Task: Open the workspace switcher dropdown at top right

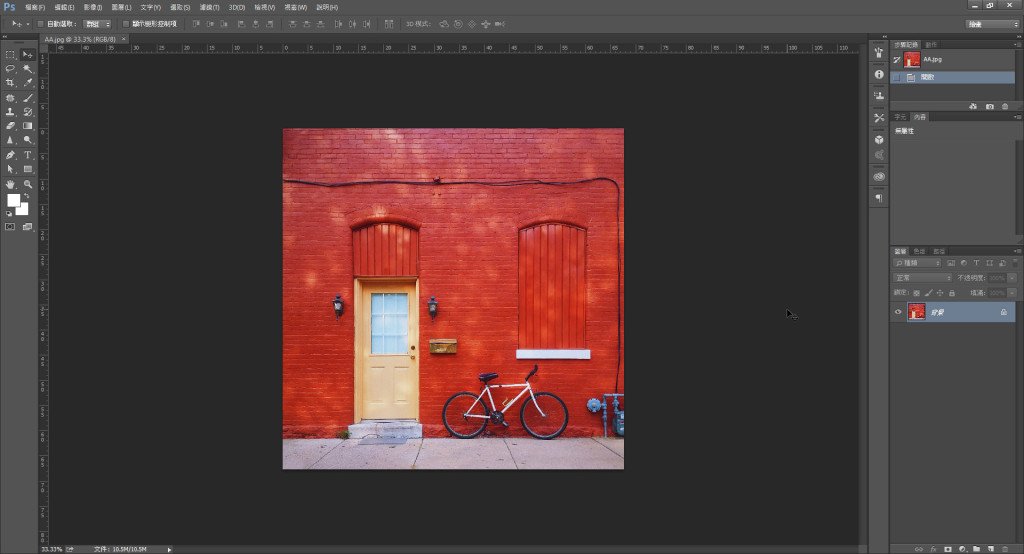Action: coord(992,23)
